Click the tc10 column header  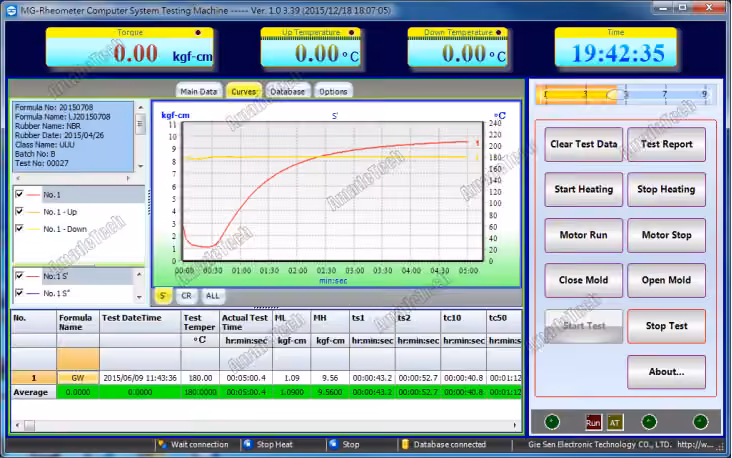click(x=464, y=322)
